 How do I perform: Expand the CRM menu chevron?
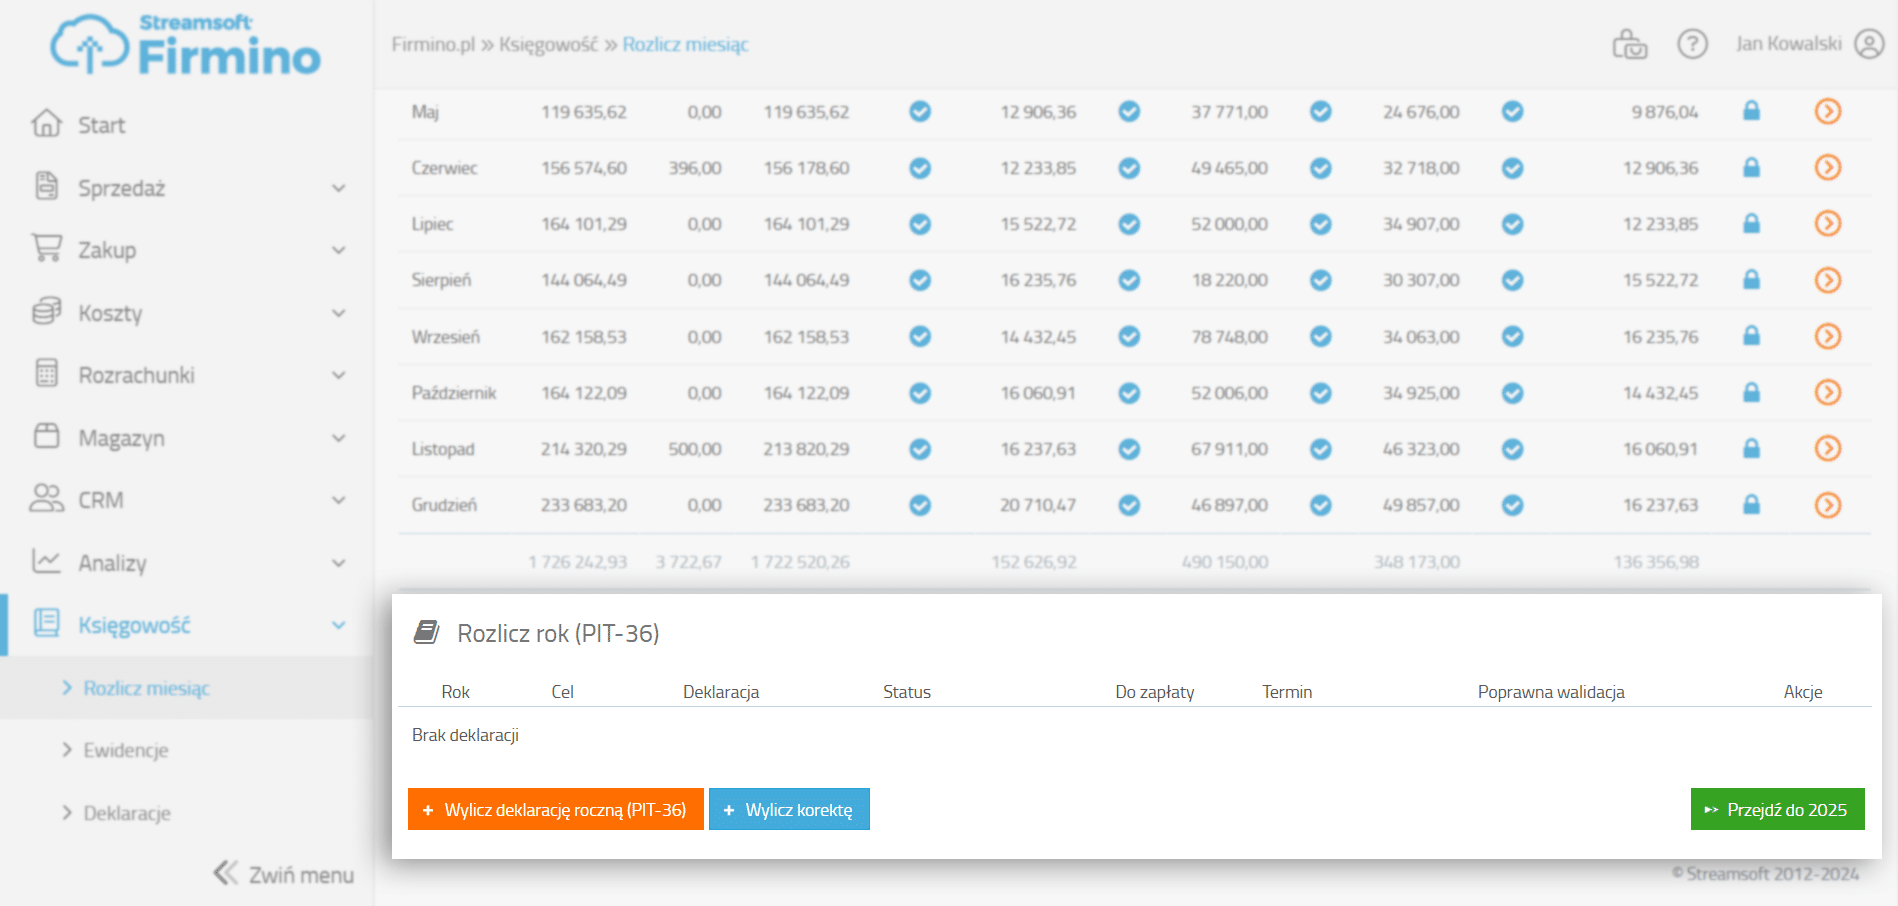coord(339,500)
